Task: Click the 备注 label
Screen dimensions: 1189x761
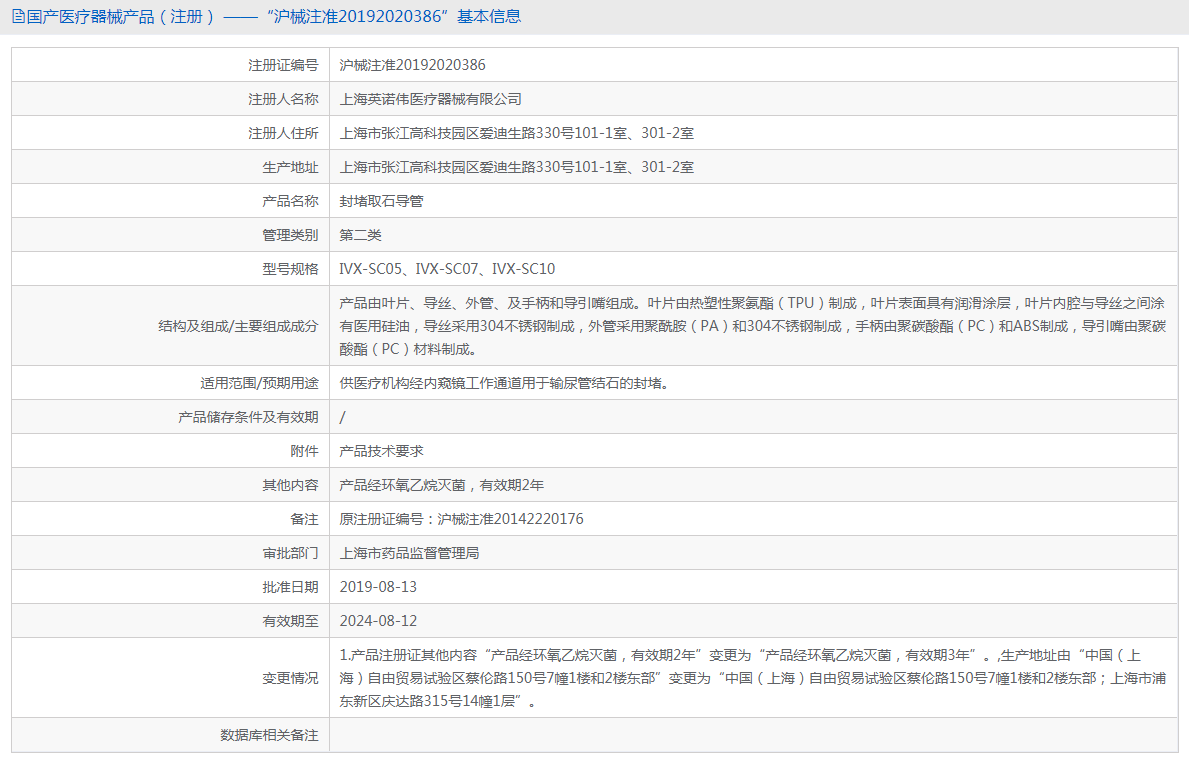Action: [x=304, y=519]
